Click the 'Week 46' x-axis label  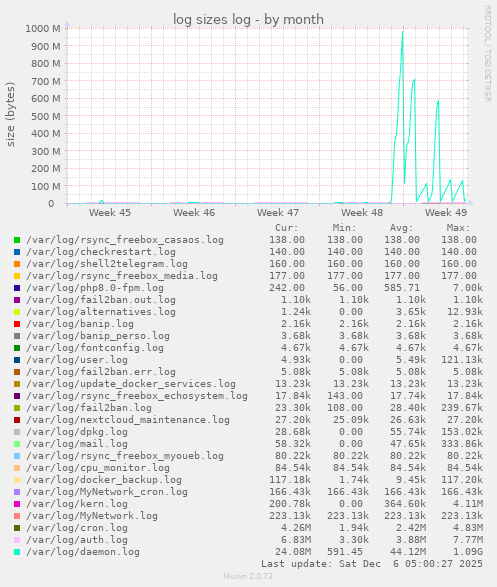(x=194, y=213)
